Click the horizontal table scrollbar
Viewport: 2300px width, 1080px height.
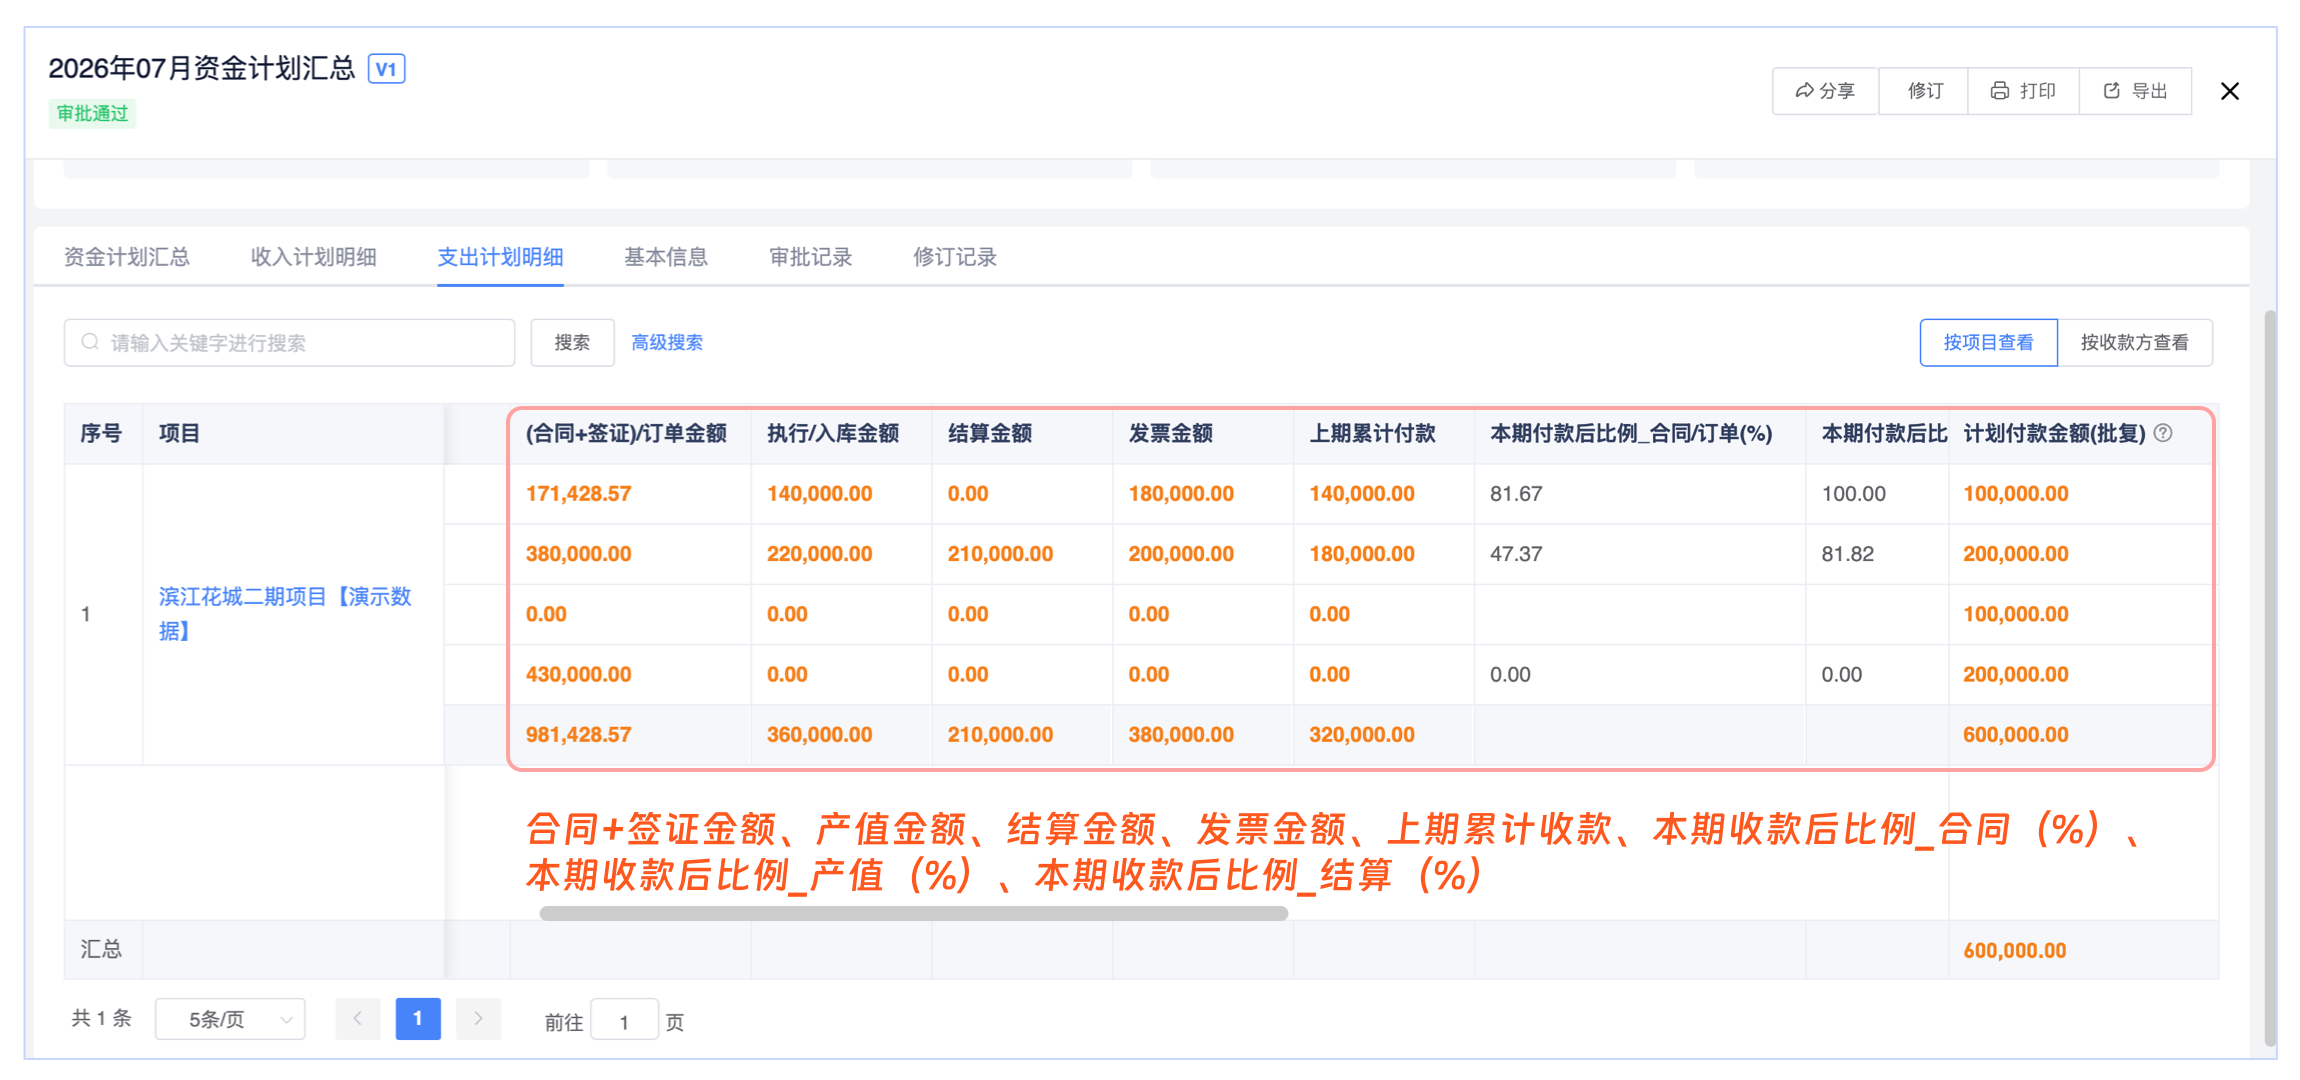[x=913, y=913]
